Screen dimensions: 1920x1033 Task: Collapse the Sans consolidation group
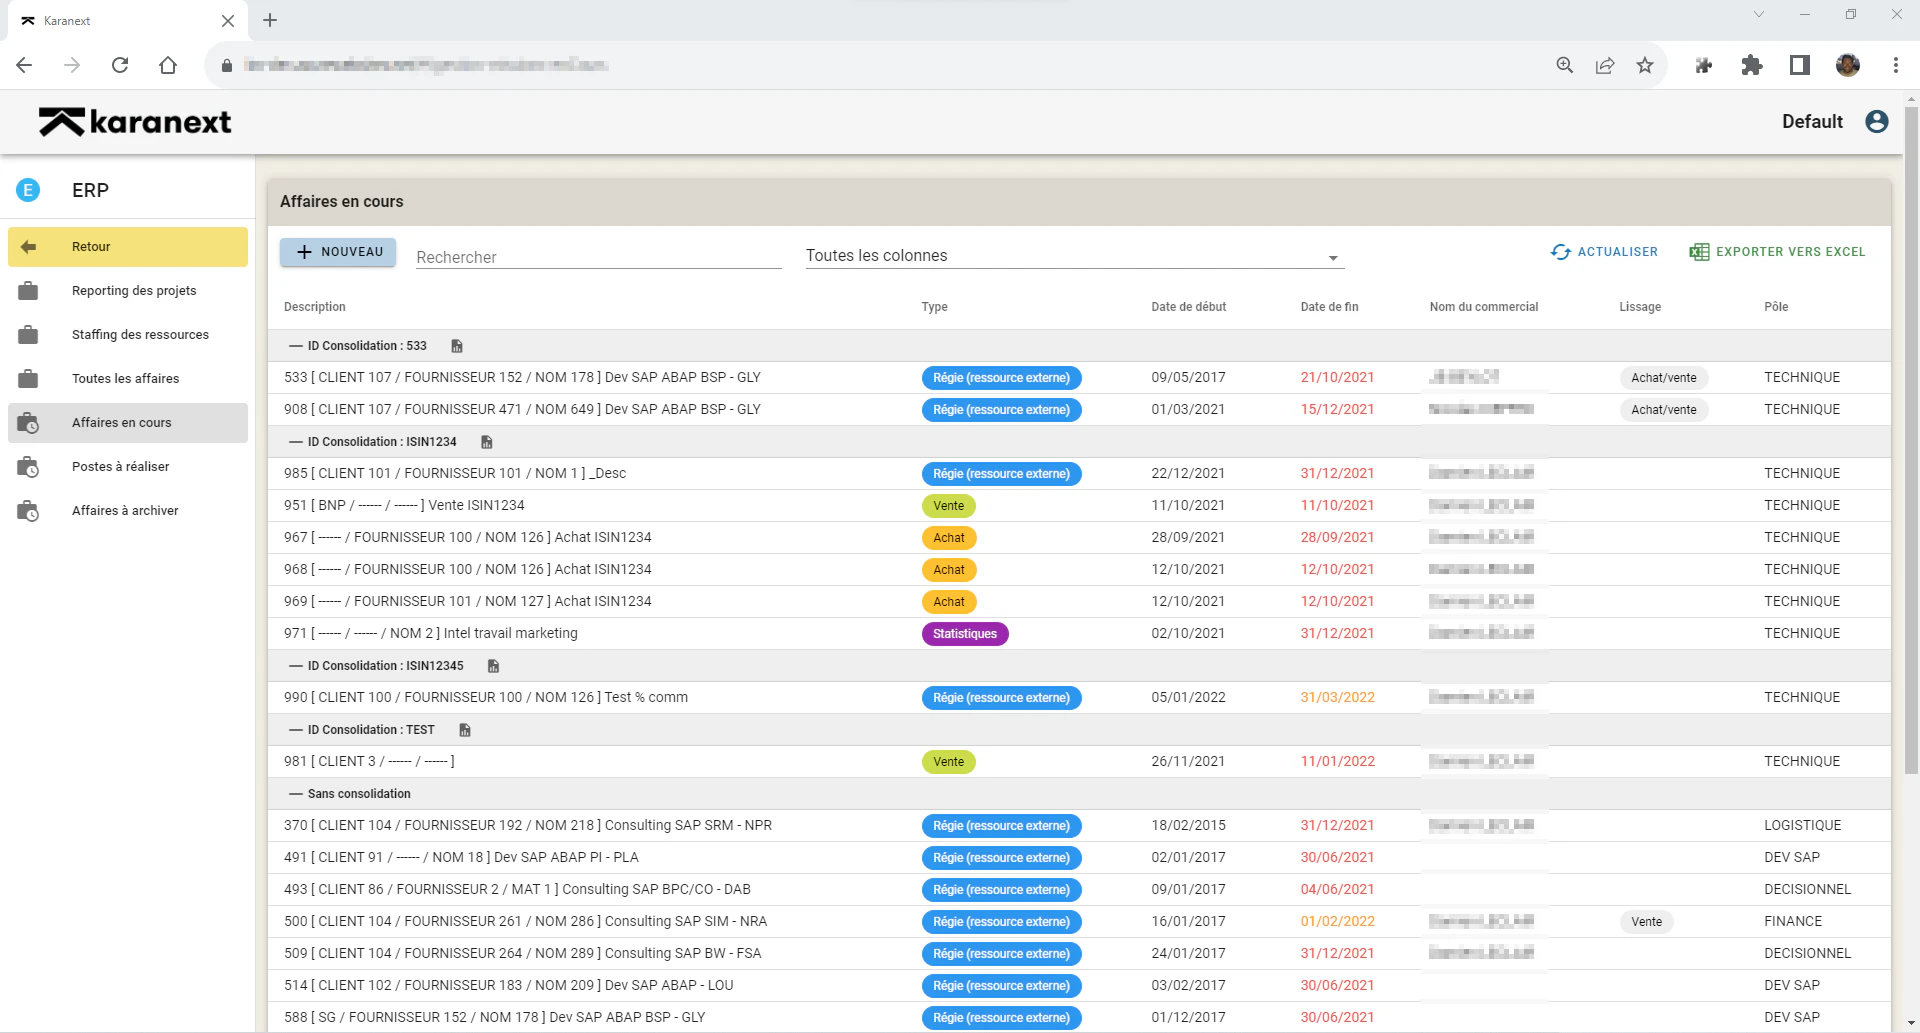pyautogui.click(x=296, y=794)
